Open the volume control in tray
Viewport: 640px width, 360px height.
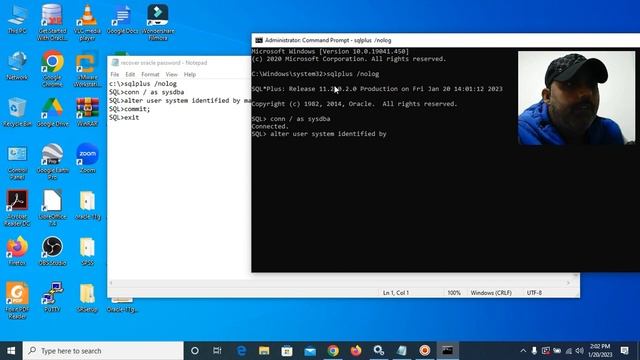tap(580, 351)
